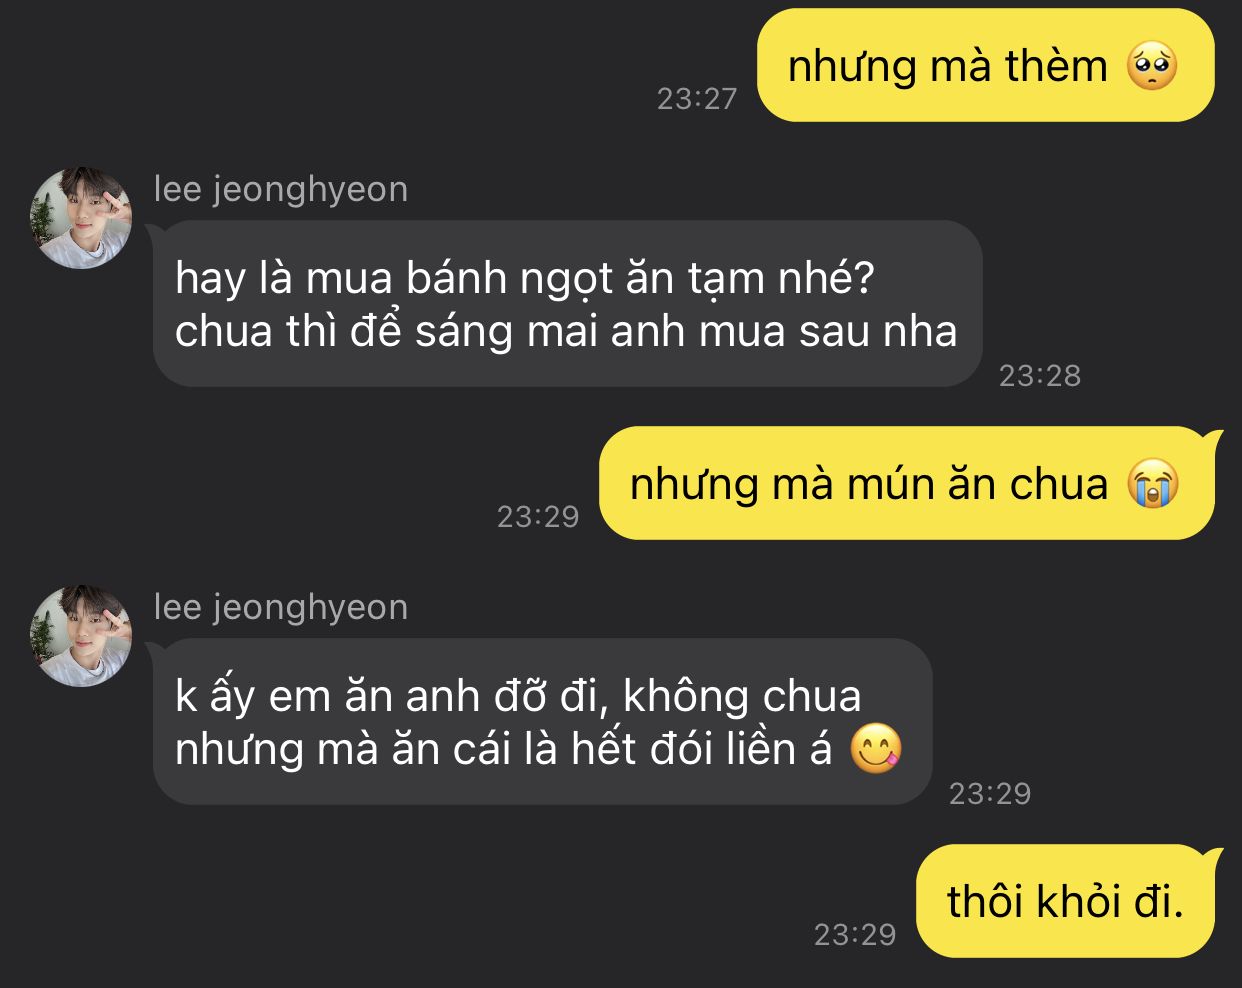Select the line 'chua thì để sáng mai anh mua sau nha'
This screenshot has height=988, width=1242.
point(566,332)
